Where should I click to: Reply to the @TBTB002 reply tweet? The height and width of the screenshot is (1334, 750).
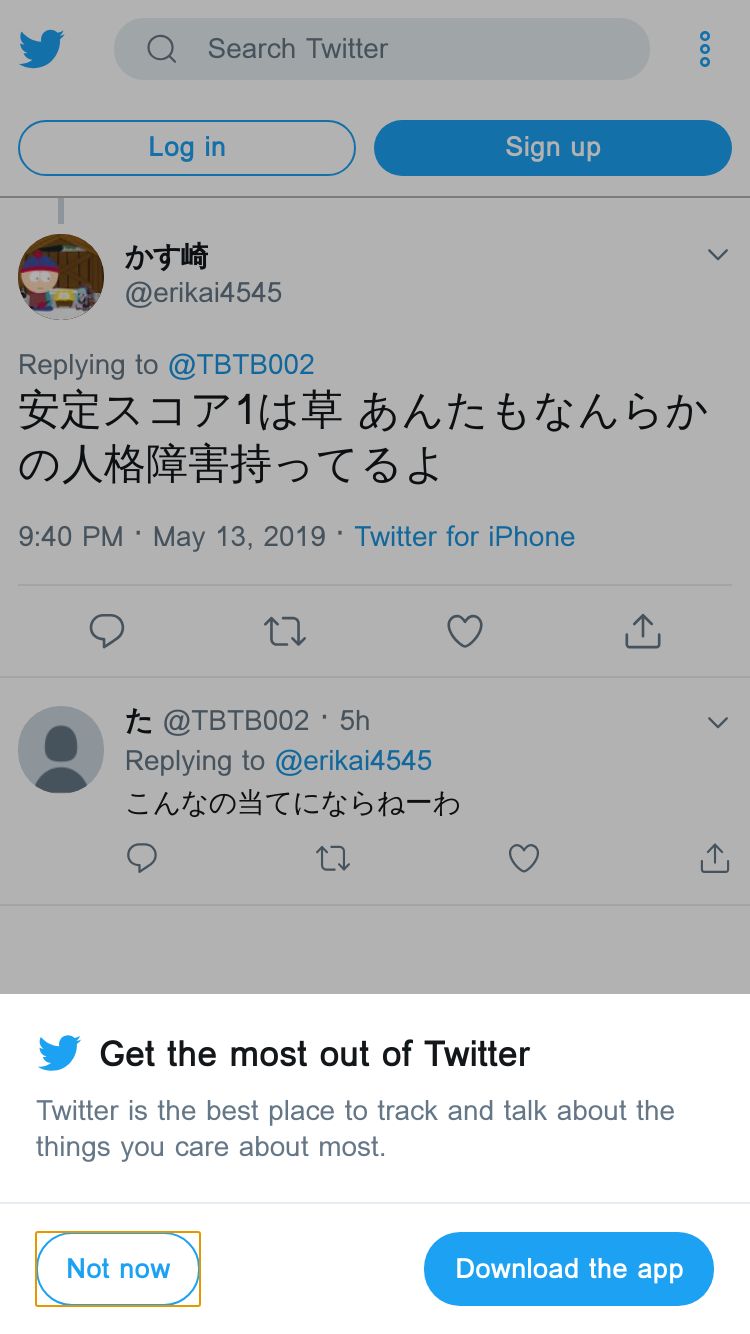pyautogui.click(x=142, y=858)
